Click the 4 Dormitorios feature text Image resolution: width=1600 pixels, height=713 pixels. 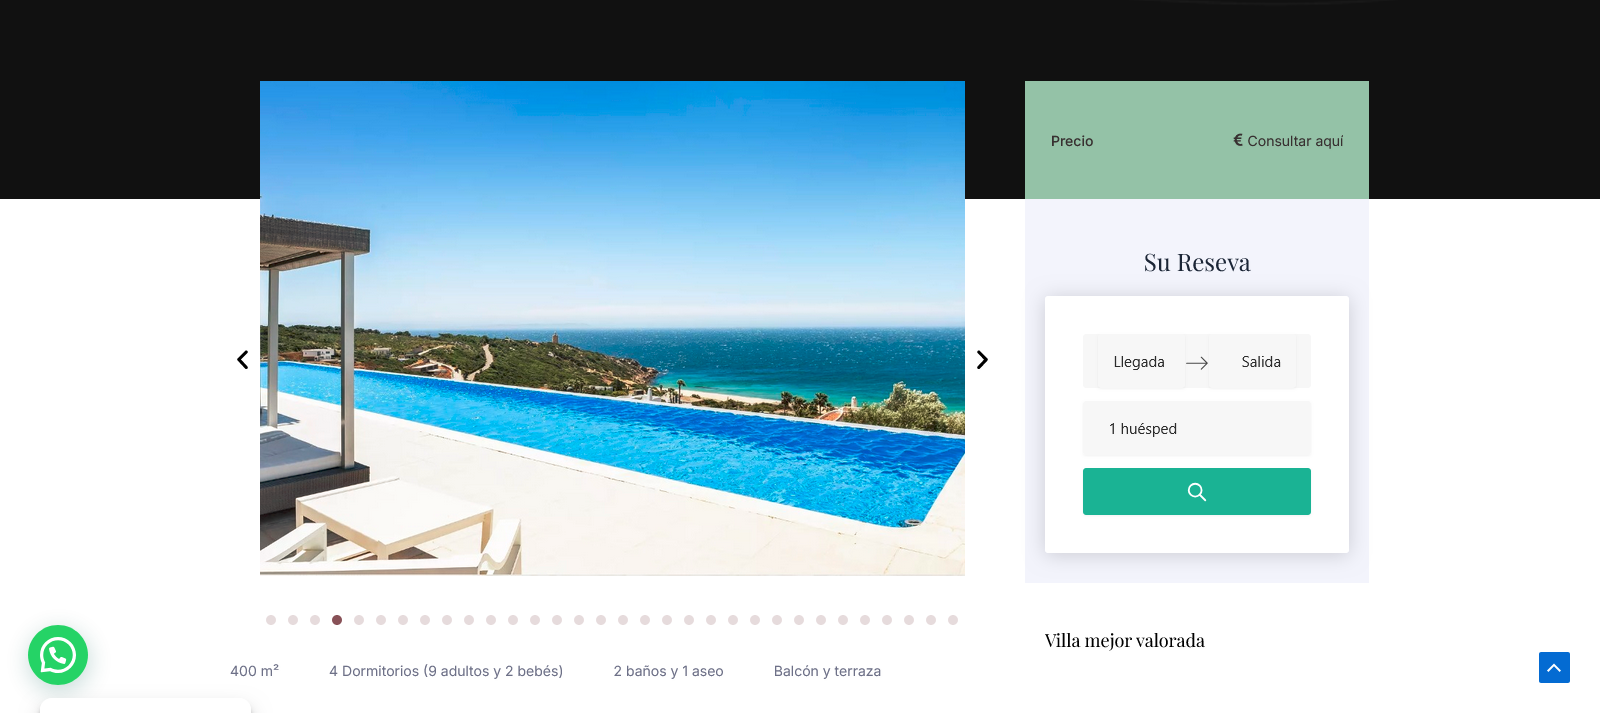[446, 671]
